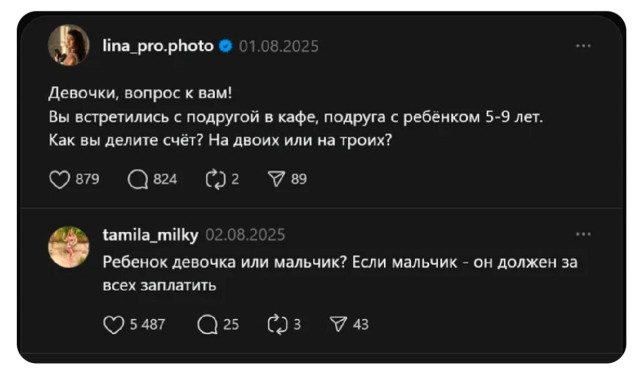Click lina_pro.photo avatar picture
Image resolution: width=640 pixels, height=372 pixels.
(x=69, y=45)
